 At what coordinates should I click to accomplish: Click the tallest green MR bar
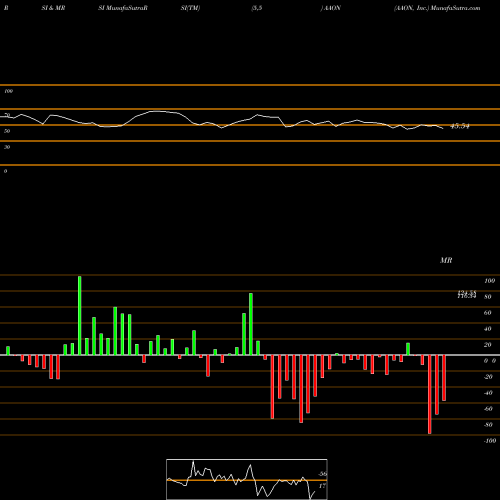(79, 315)
